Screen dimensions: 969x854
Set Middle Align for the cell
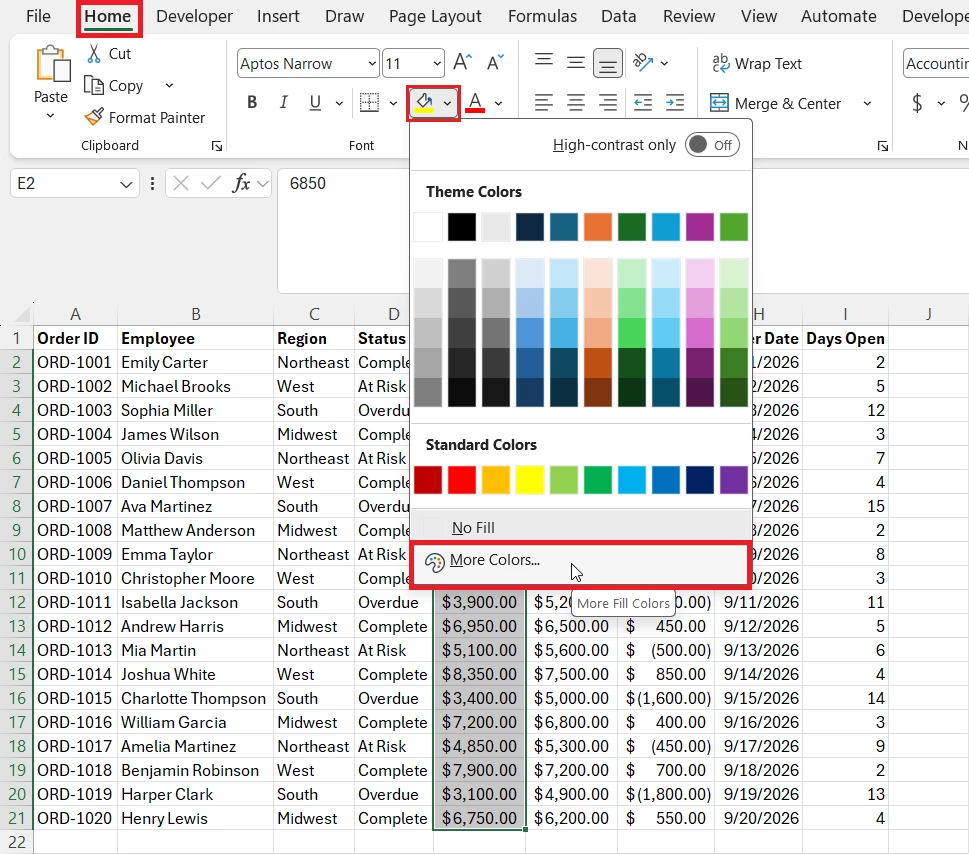[575, 62]
